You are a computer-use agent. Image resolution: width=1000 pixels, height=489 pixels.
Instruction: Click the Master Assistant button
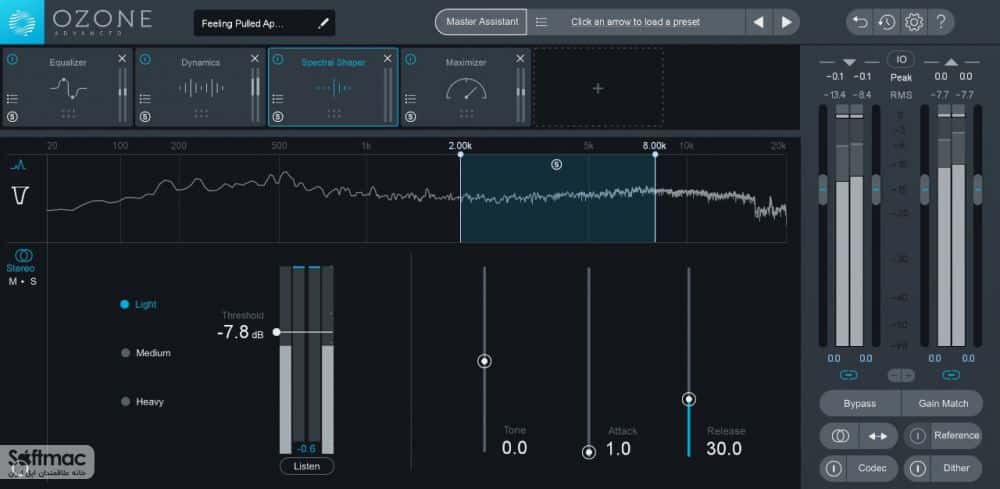click(x=482, y=22)
